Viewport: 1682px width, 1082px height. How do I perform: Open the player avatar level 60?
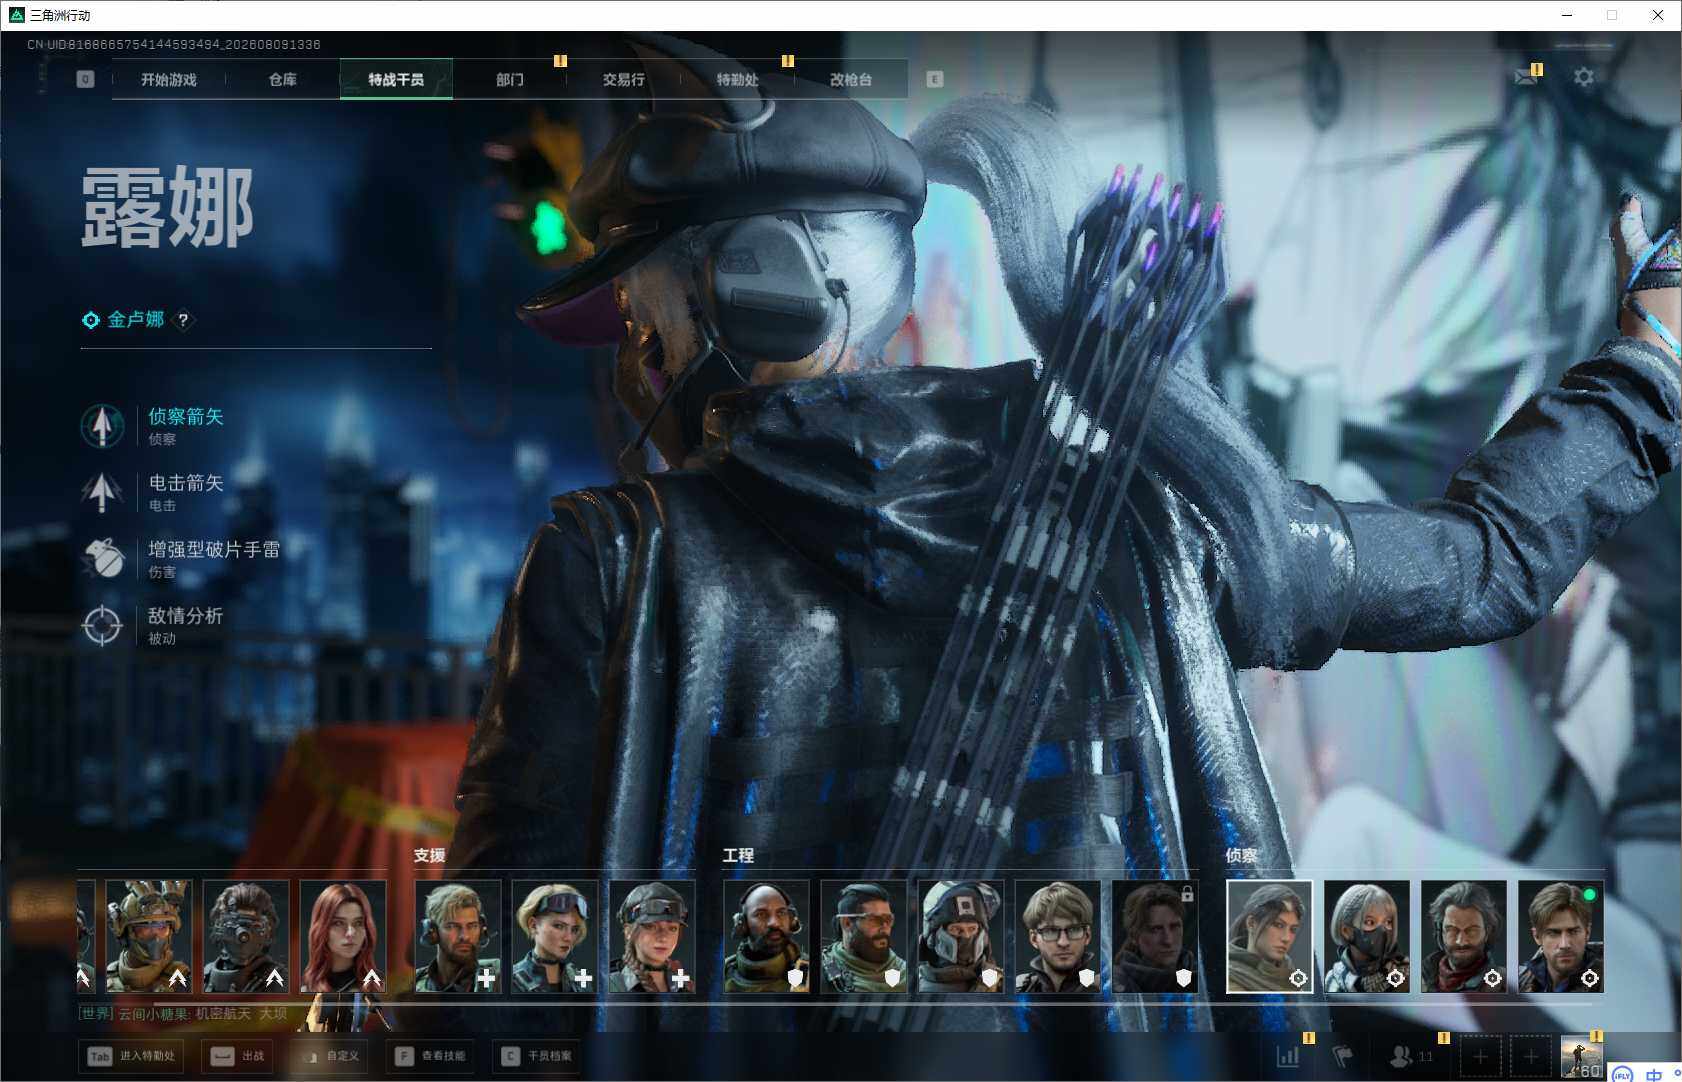pyautogui.click(x=1582, y=1057)
